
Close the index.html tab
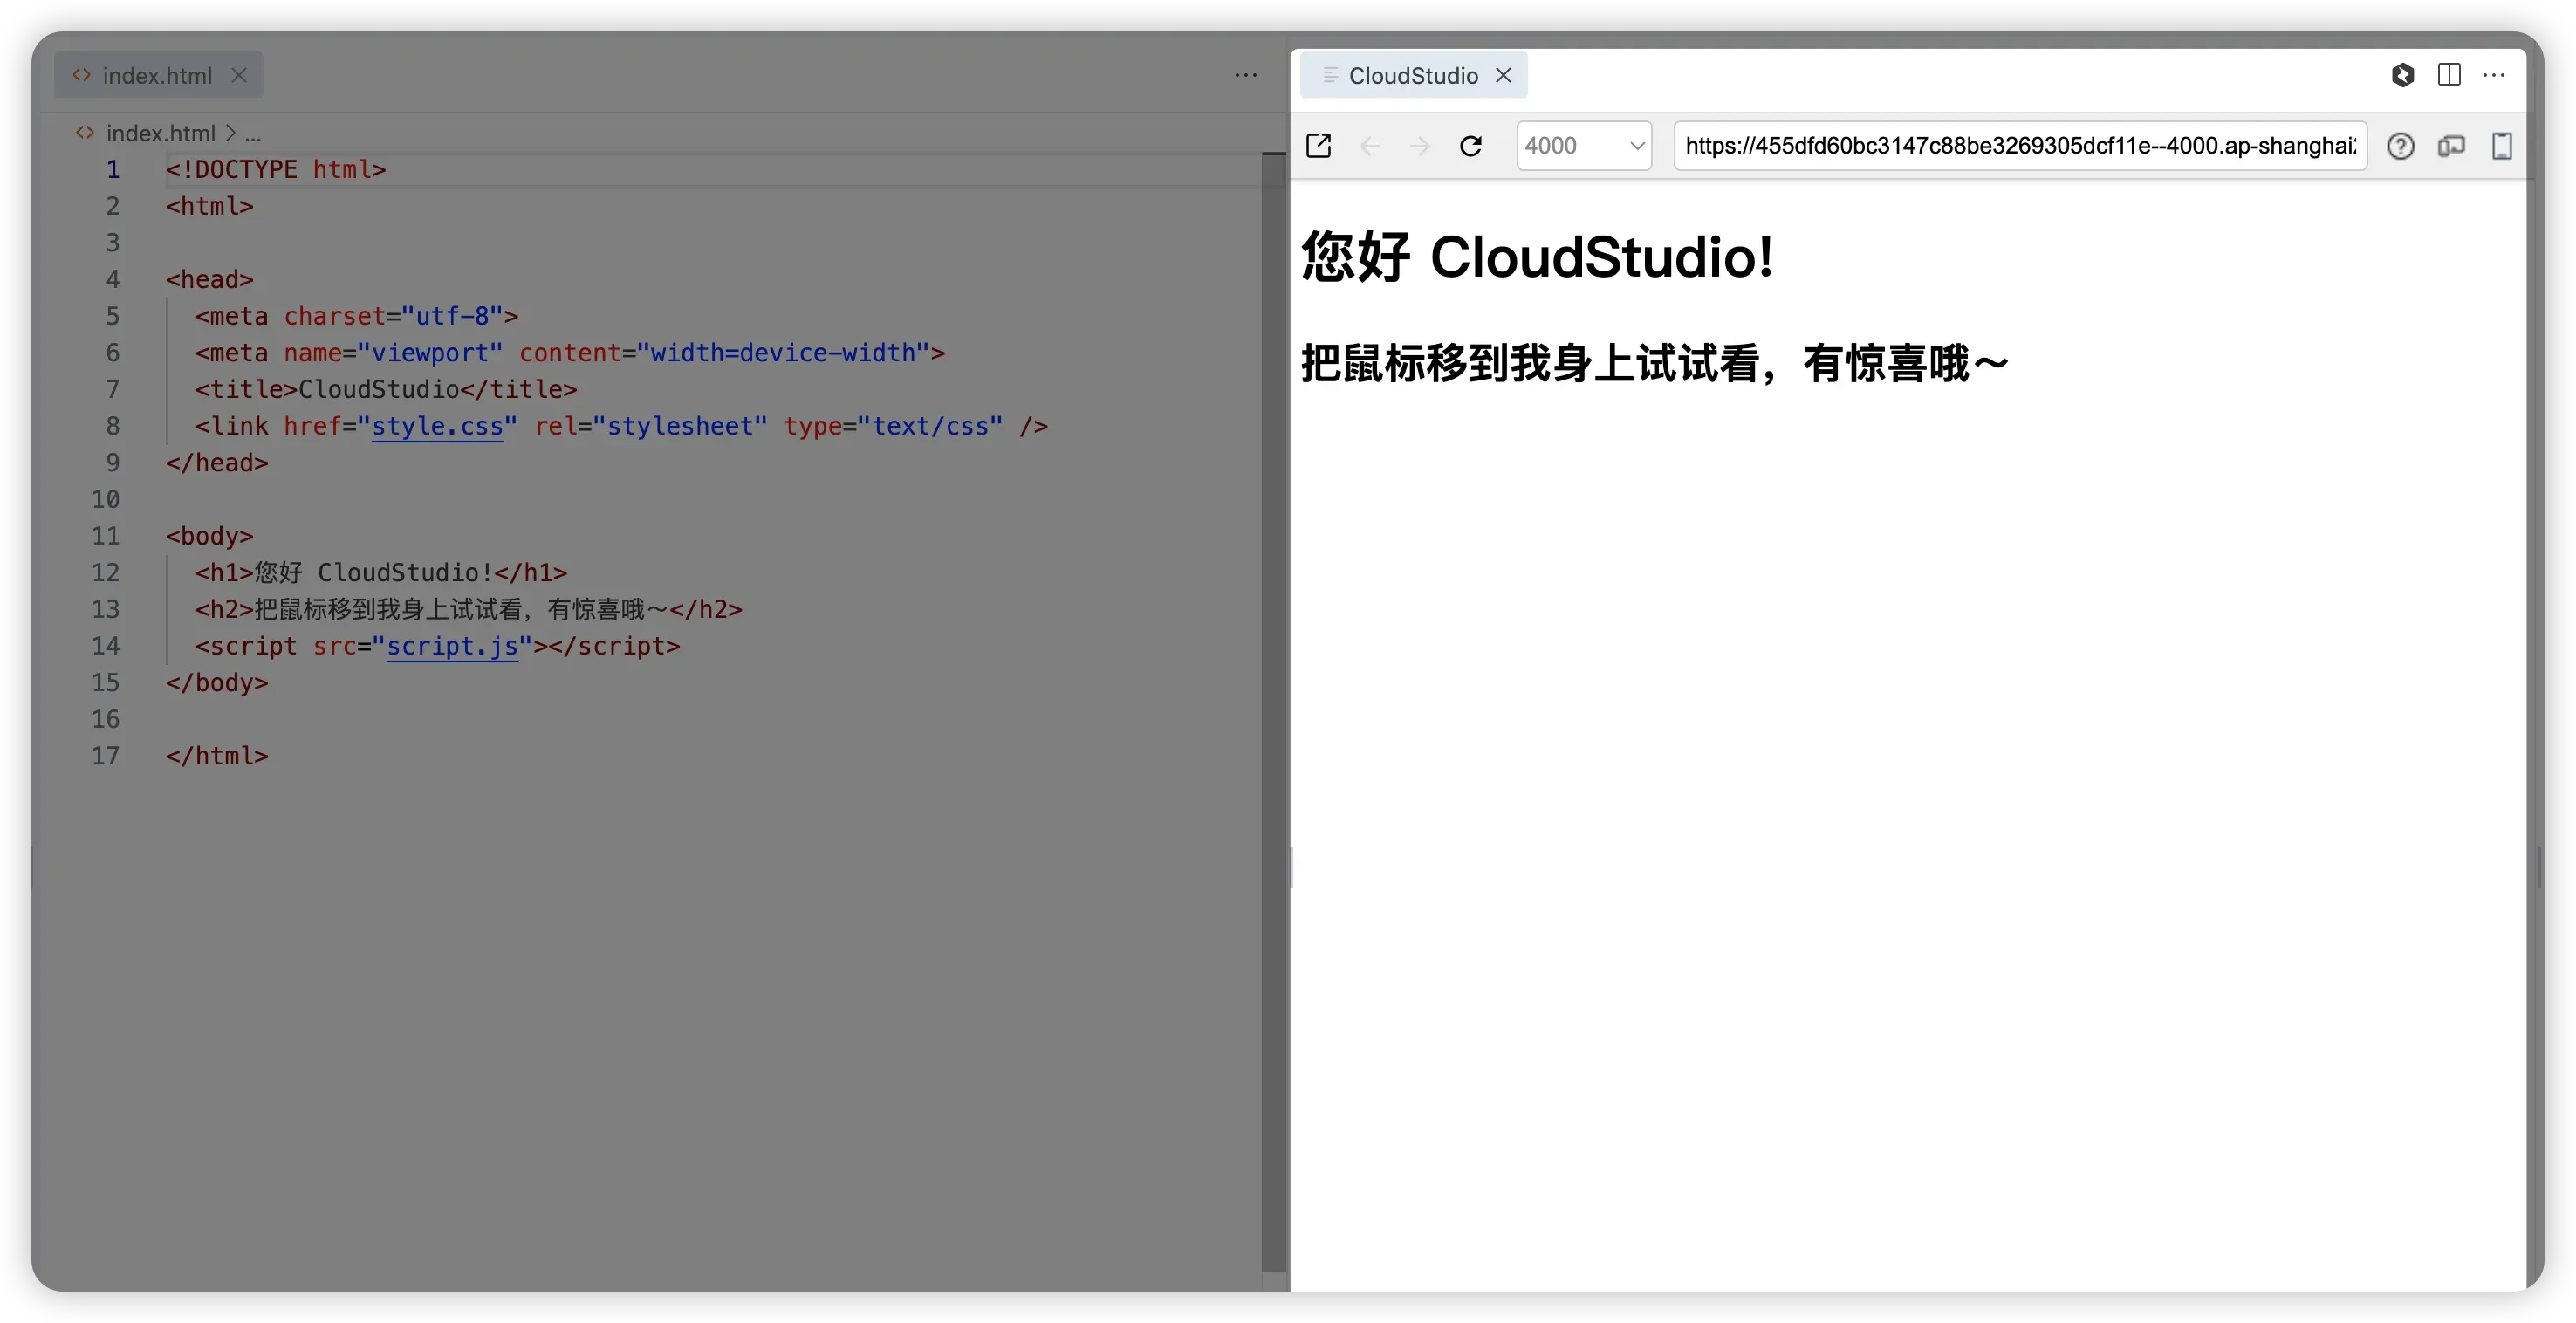click(x=239, y=75)
